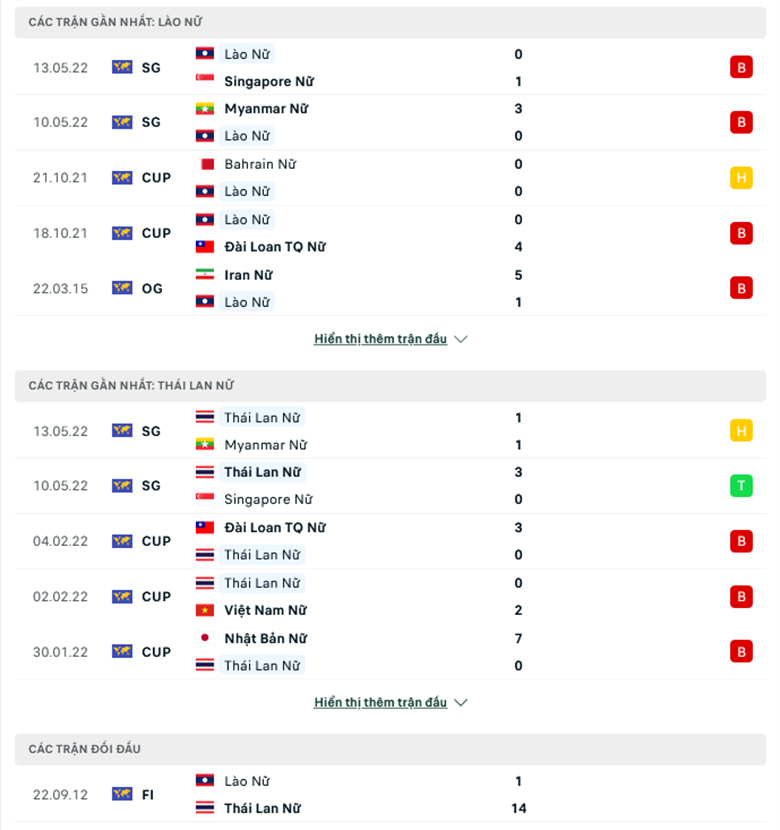Click the Myanmar flag in the 10.05.22 Lào match
The image size is (780, 830).
tap(205, 109)
